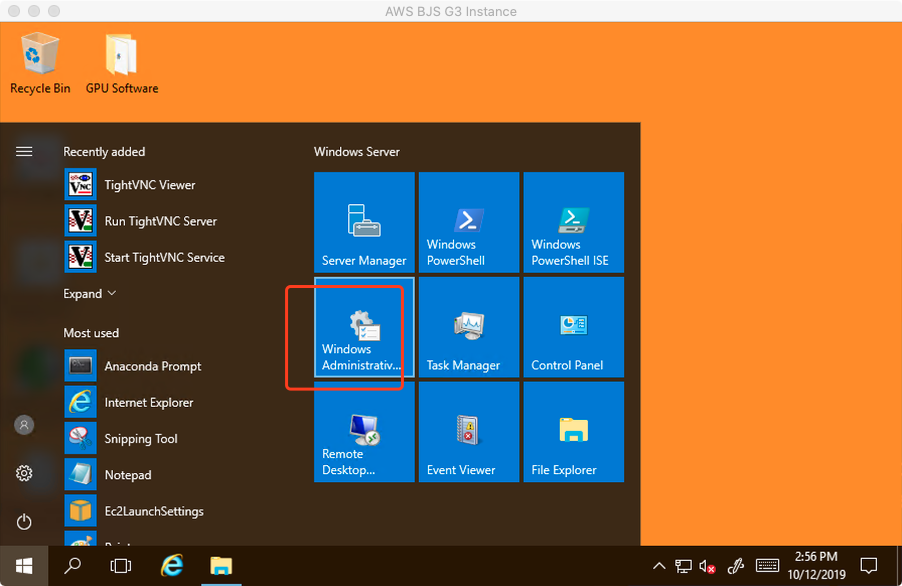Viewport: 902px width, 586px height.
Task: Open the Remote Desktop tile
Action: [x=364, y=432]
